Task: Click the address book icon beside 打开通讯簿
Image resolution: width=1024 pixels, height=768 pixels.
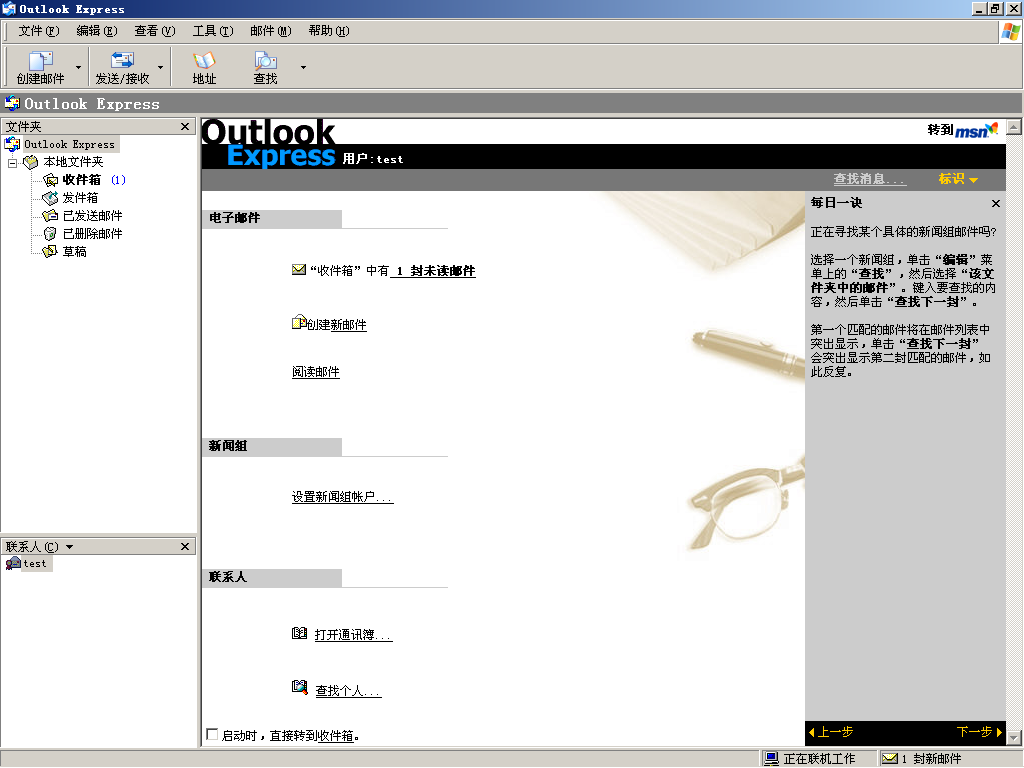Action: coord(299,633)
